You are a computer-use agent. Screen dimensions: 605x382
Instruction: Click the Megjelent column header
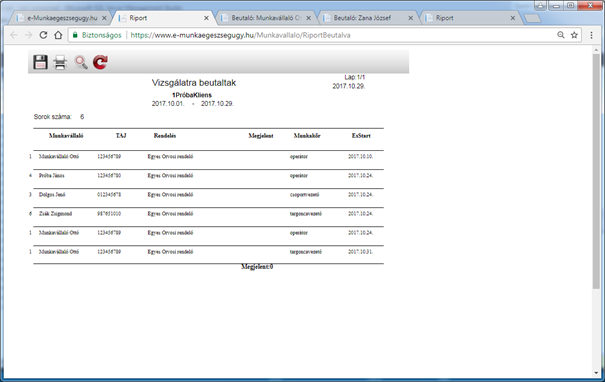(x=261, y=136)
